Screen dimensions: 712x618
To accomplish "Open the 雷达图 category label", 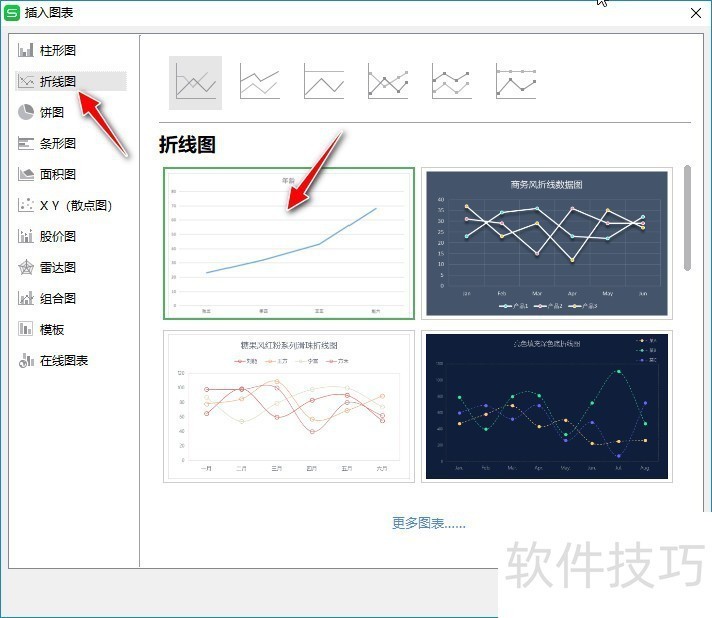I will tap(58, 267).
